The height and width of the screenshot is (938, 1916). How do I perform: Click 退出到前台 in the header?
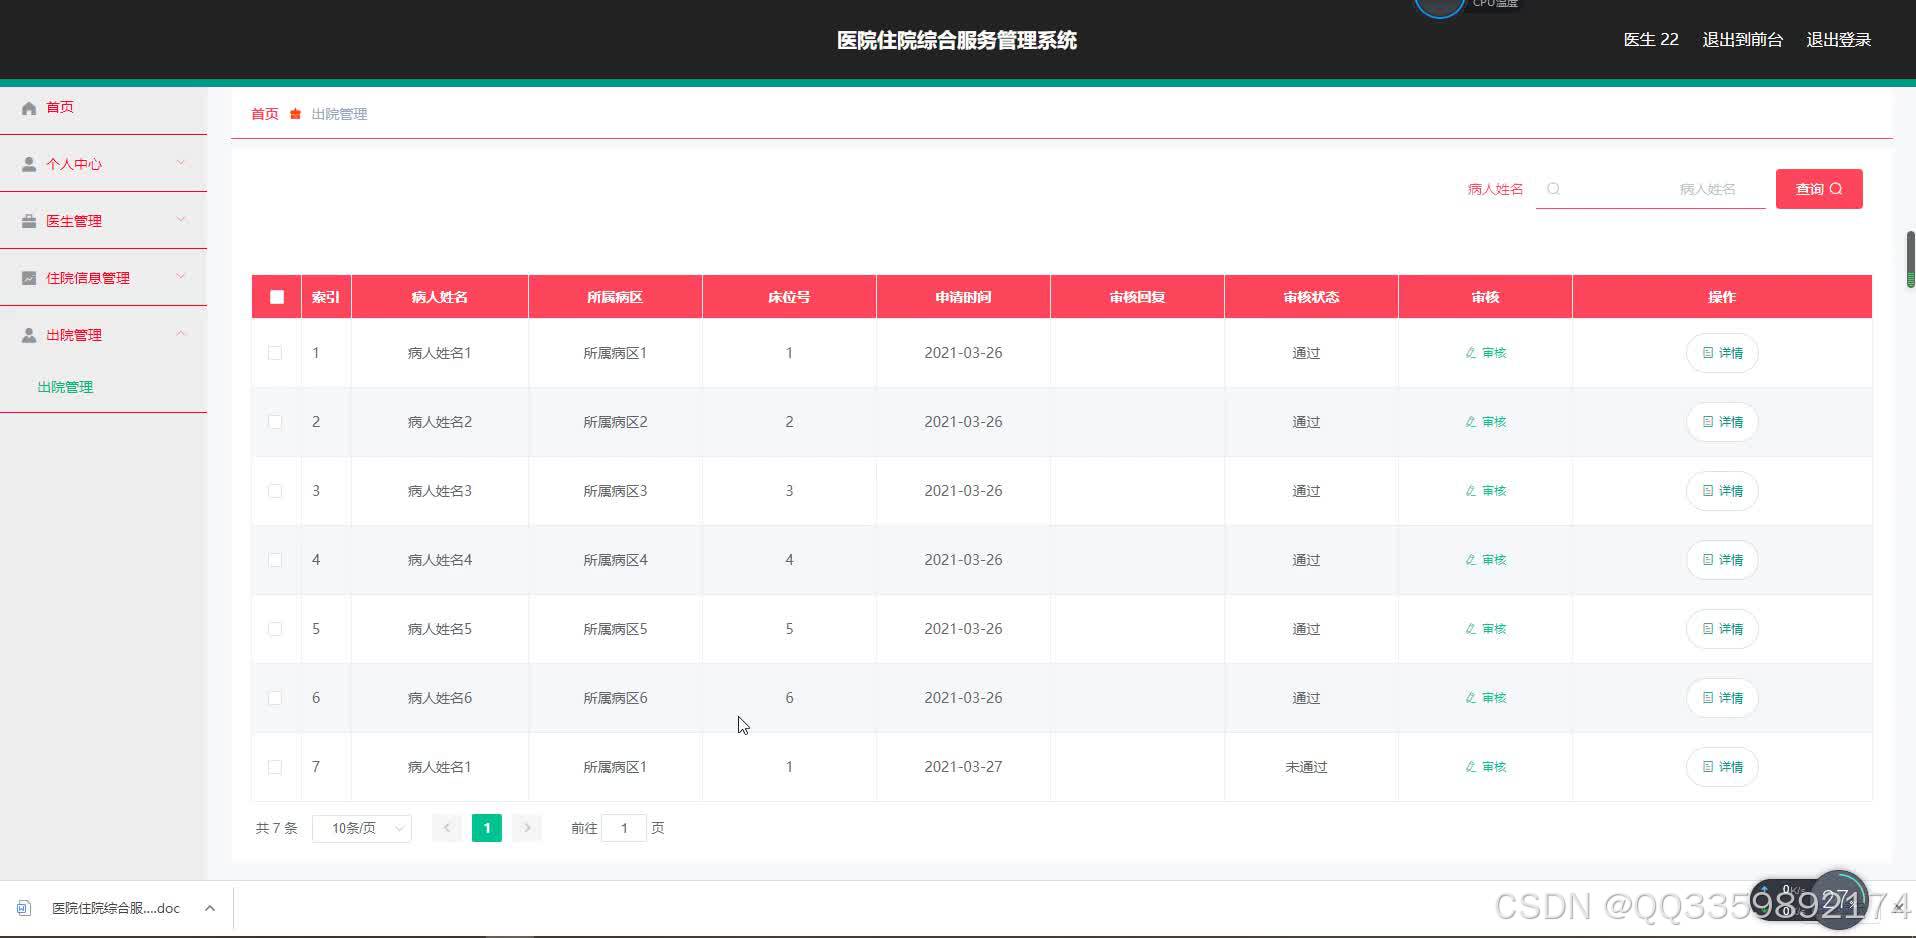[1743, 40]
